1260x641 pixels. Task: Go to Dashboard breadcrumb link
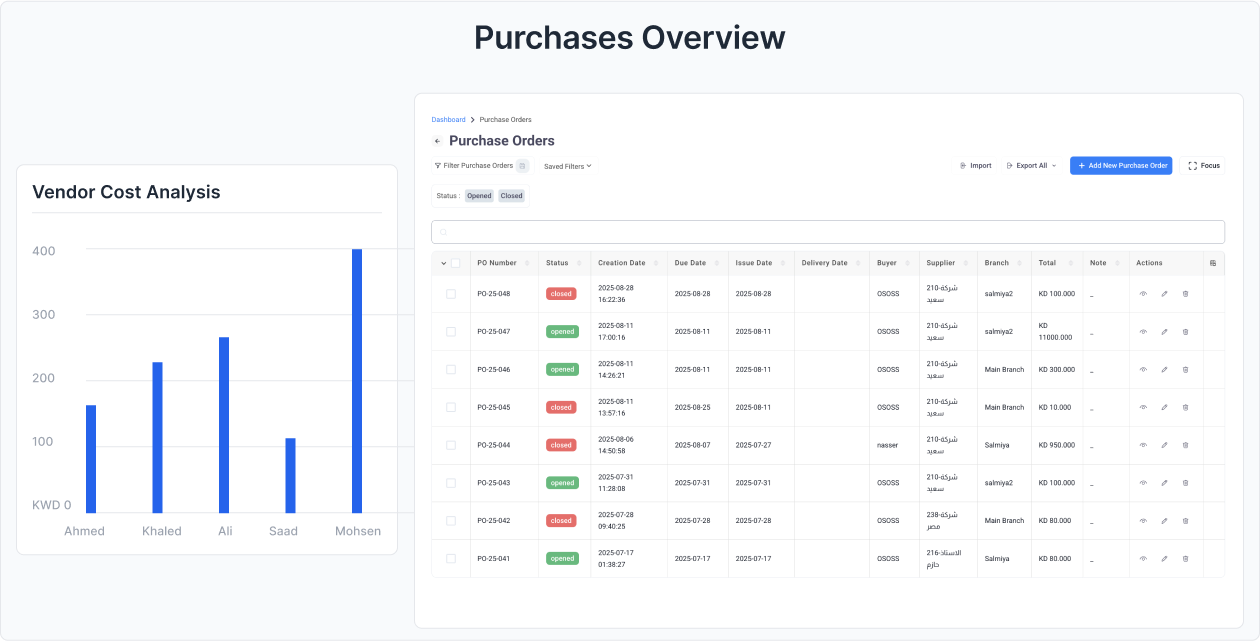click(448, 120)
